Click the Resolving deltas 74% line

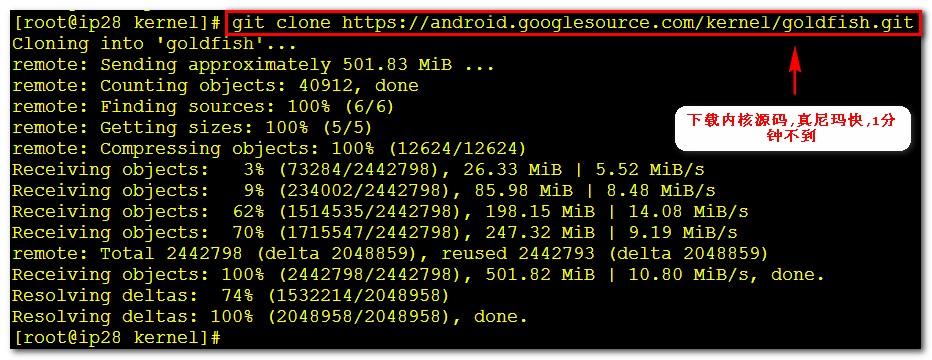[x=231, y=296]
